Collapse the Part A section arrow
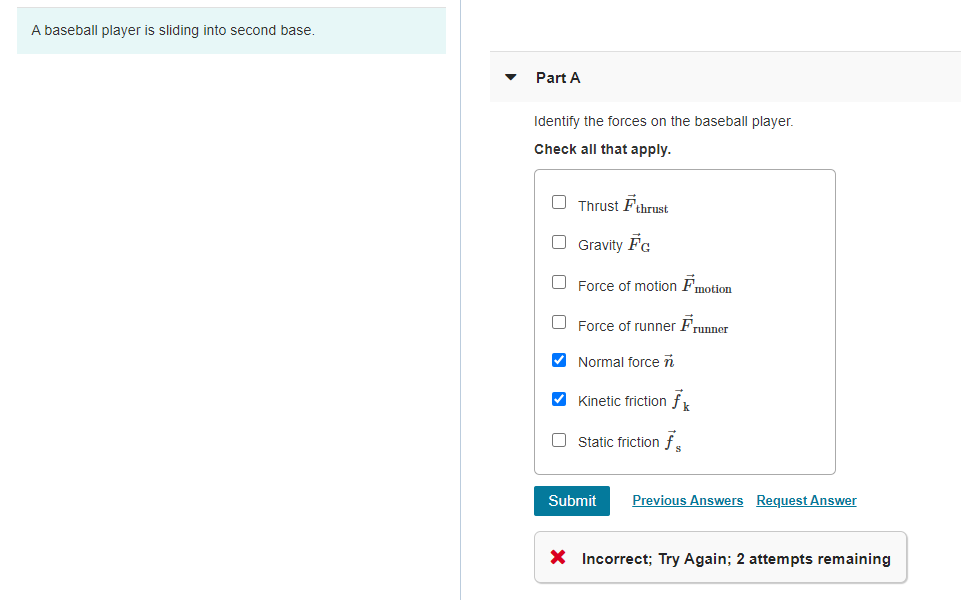The width and height of the screenshot is (961, 600). point(511,77)
